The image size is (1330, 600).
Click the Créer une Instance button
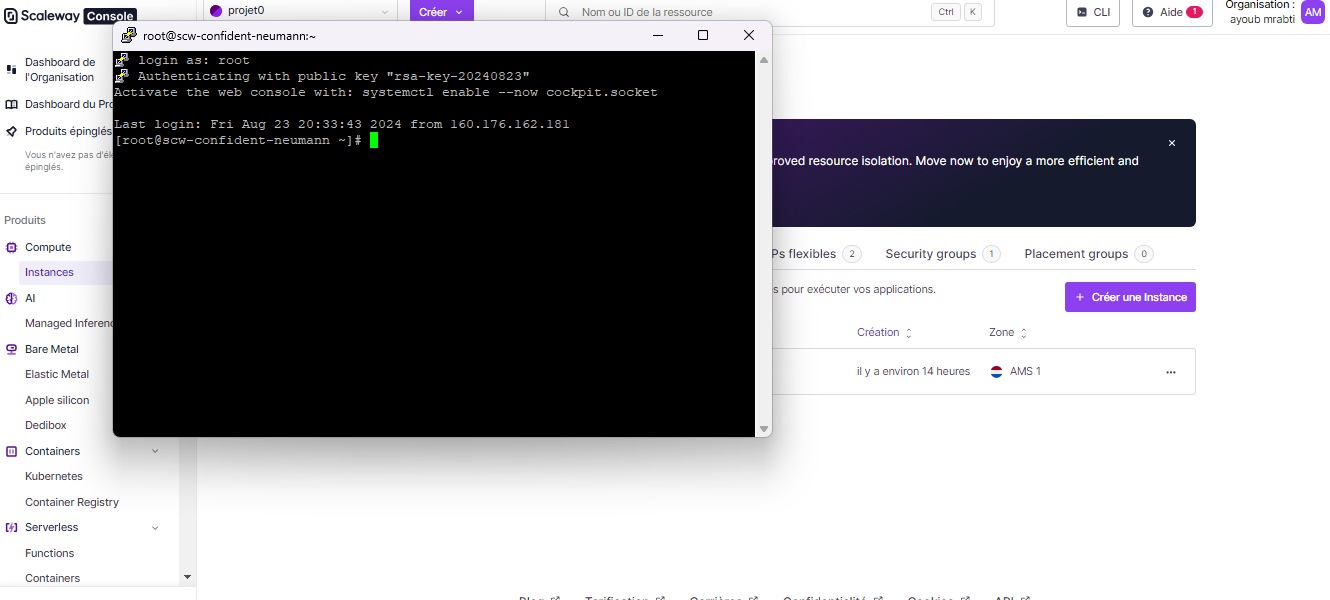1130,297
